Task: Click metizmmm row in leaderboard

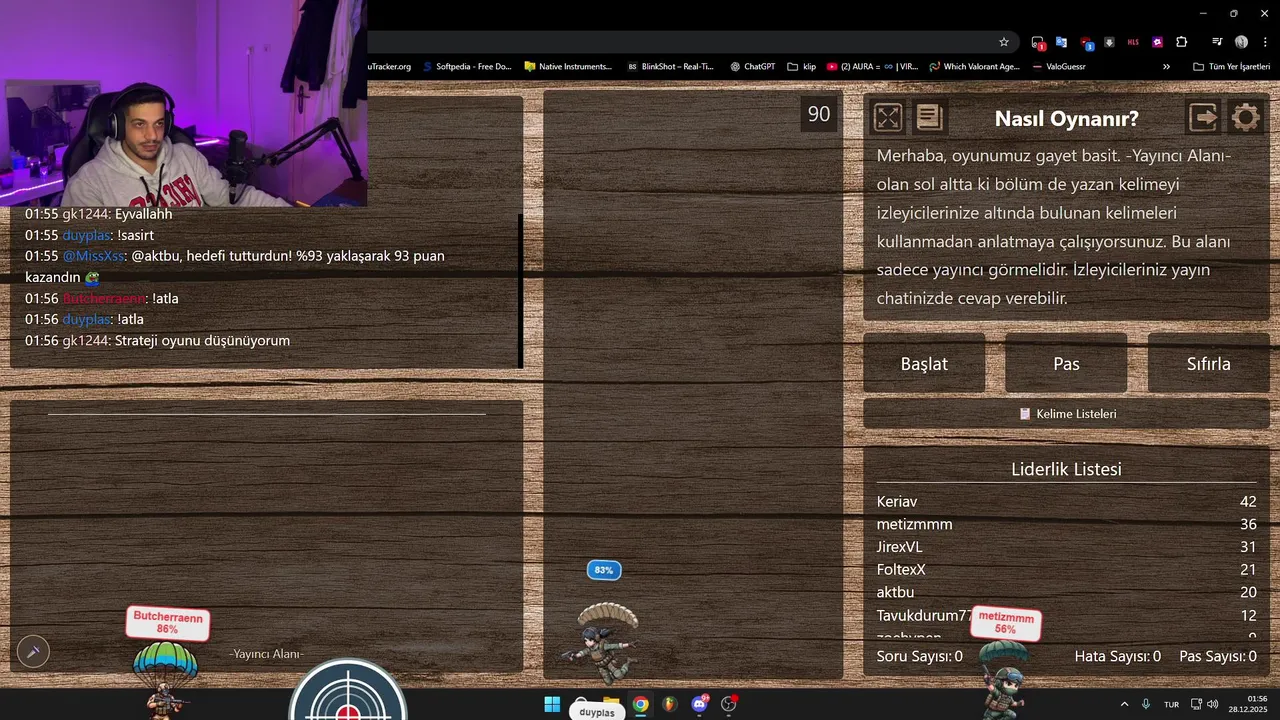Action: (x=1066, y=524)
